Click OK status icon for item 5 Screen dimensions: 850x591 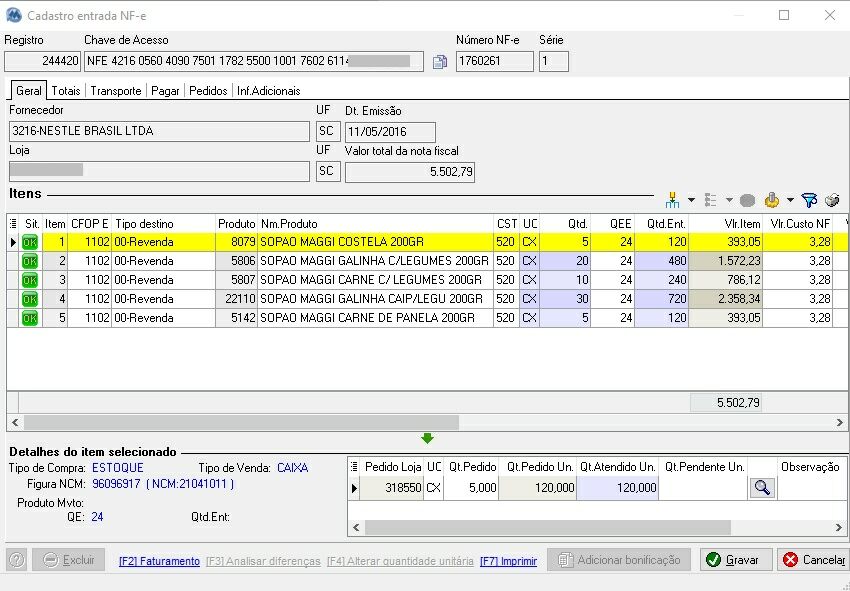coord(30,318)
